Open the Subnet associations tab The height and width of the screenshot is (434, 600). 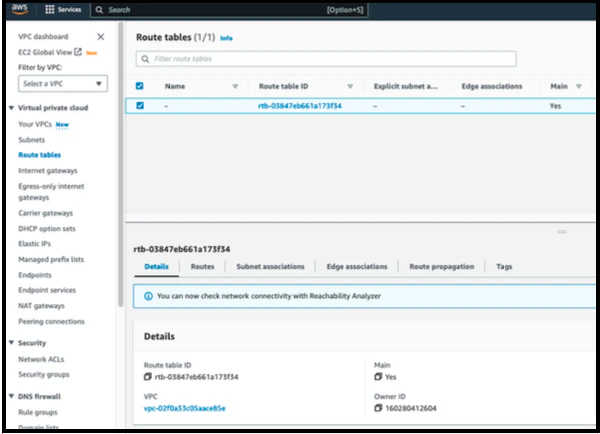click(270, 266)
